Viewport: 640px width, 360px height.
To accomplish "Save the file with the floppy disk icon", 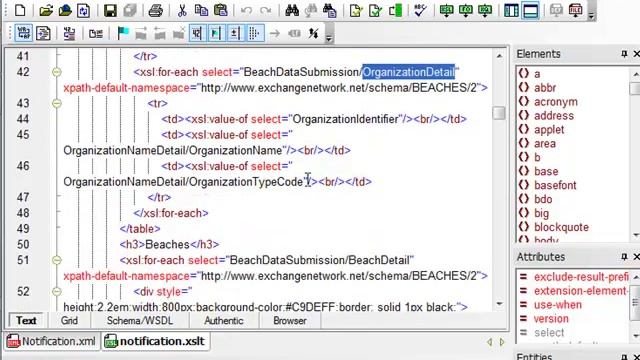I will tap(110, 10).
